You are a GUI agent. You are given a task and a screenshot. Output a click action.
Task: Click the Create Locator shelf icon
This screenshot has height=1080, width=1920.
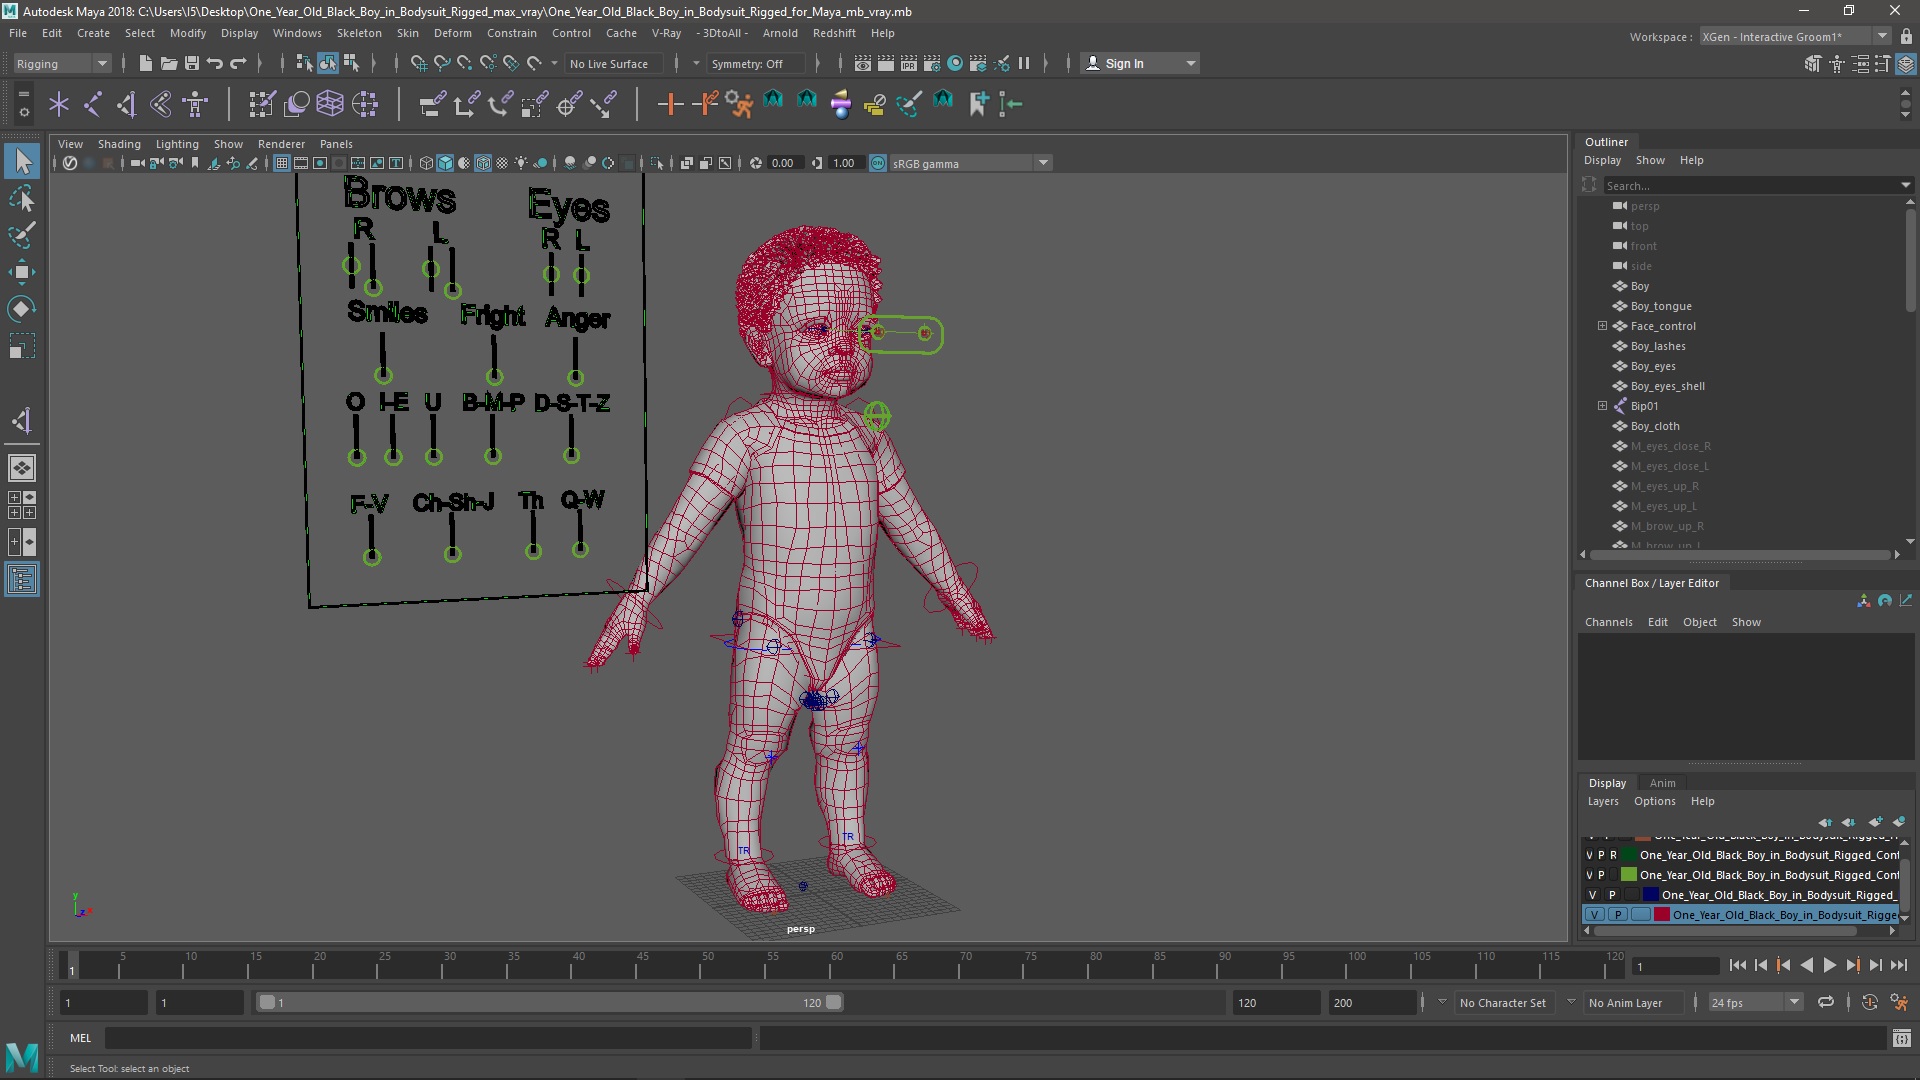click(59, 104)
